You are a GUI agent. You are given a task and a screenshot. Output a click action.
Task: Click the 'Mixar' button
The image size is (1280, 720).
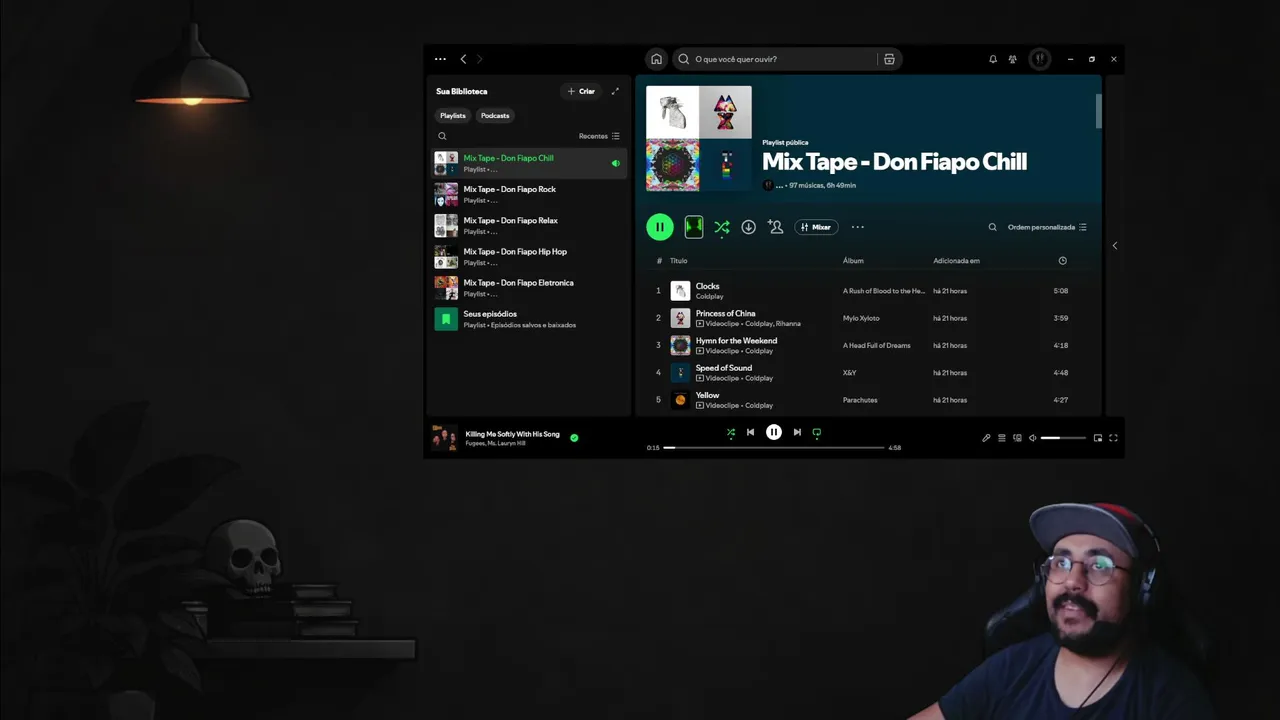point(816,227)
